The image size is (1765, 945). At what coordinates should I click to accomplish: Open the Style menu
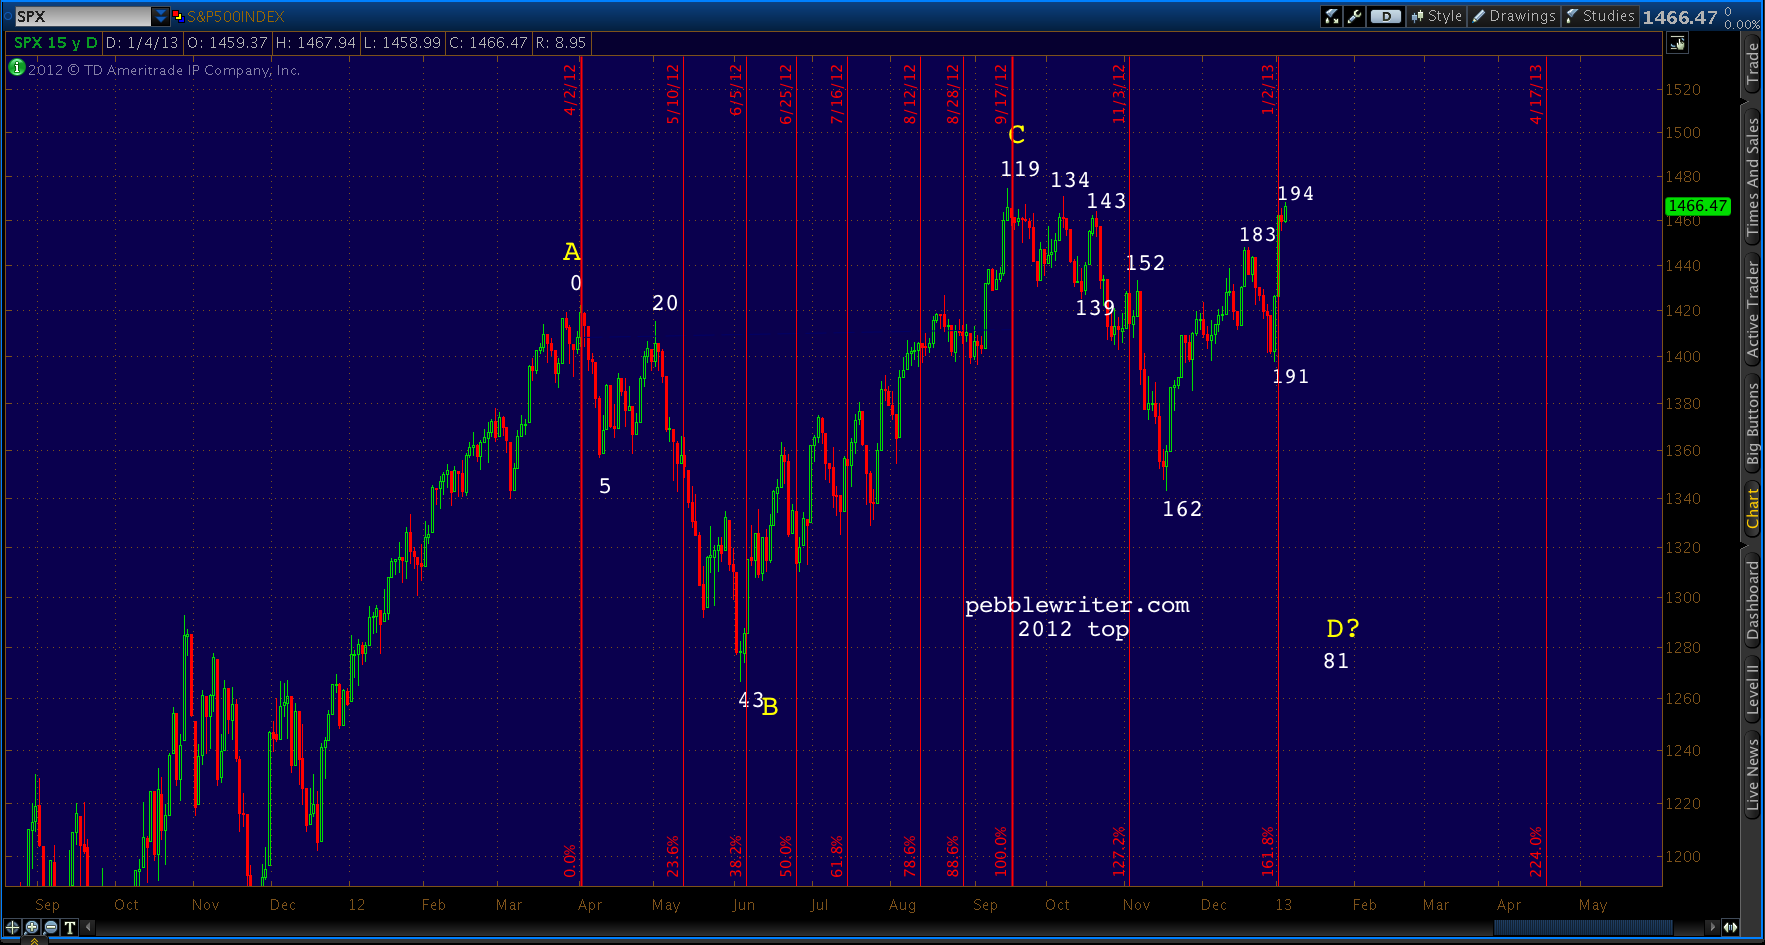pyautogui.click(x=1437, y=16)
